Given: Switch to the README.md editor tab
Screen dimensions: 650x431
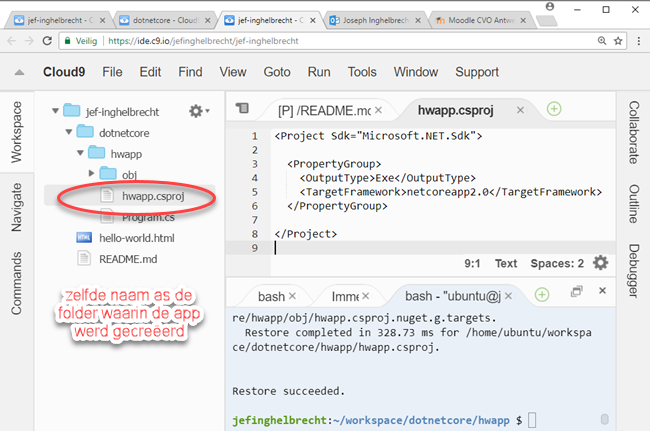Looking at the screenshot, I should [323, 110].
